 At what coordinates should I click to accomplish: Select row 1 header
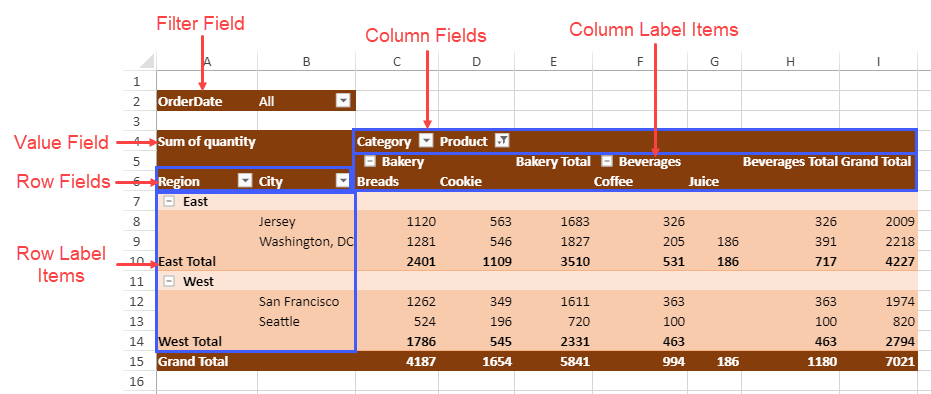(x=137, y=81)
